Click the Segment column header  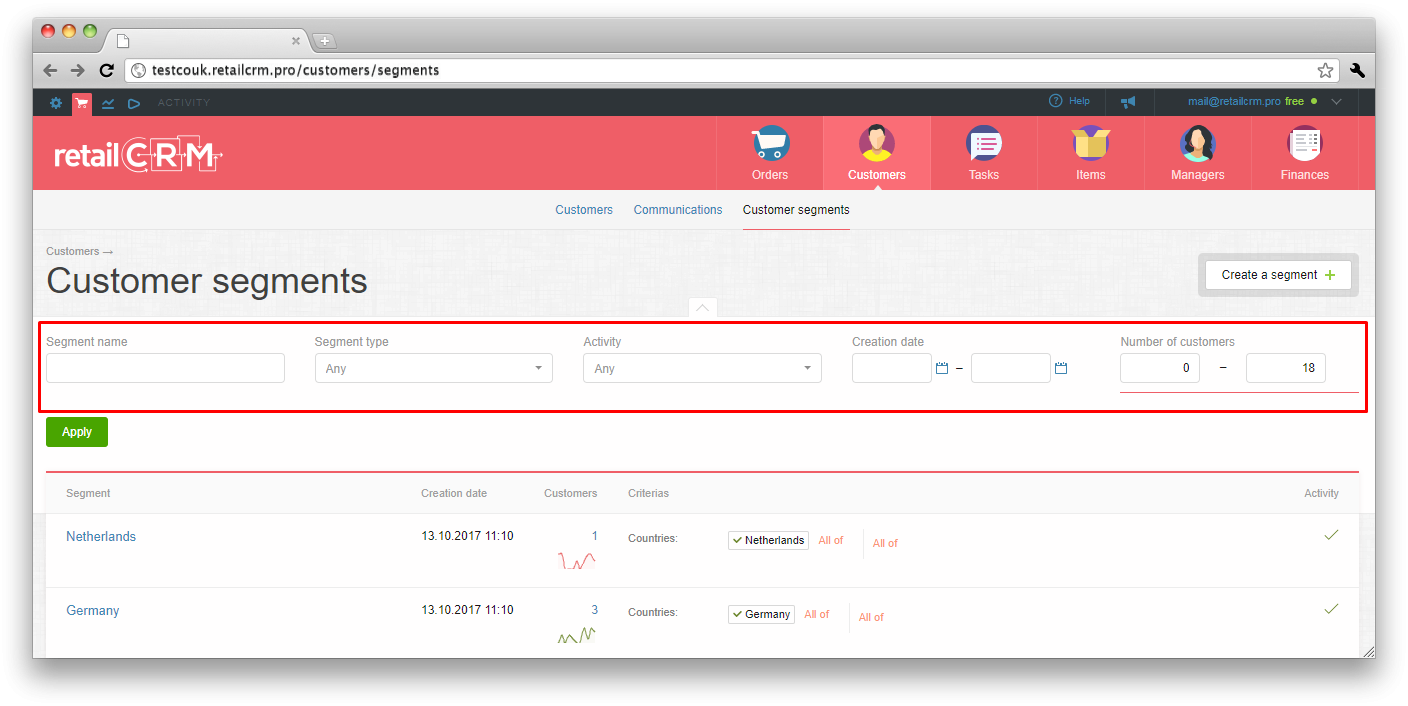(88, 493)
